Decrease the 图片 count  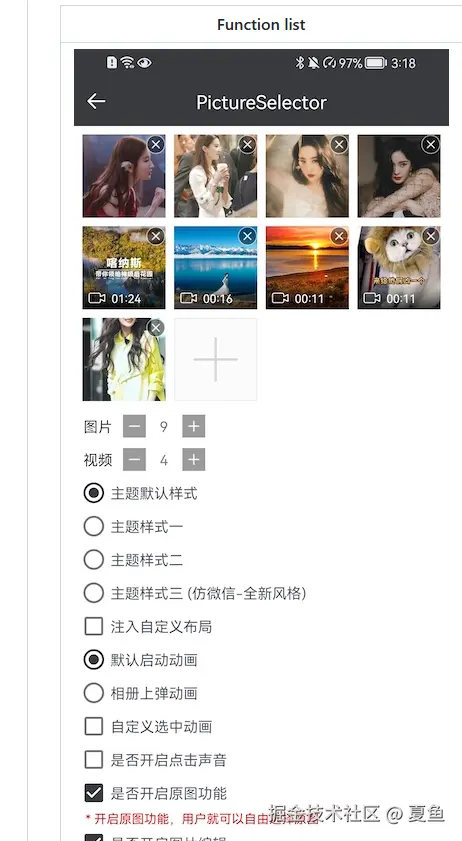tap(134, 426)
